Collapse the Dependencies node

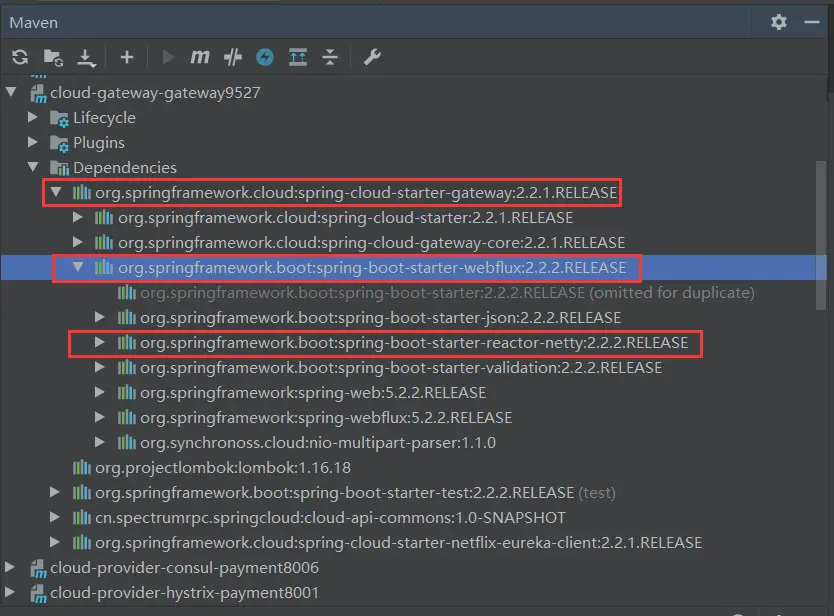click(33, 167)
